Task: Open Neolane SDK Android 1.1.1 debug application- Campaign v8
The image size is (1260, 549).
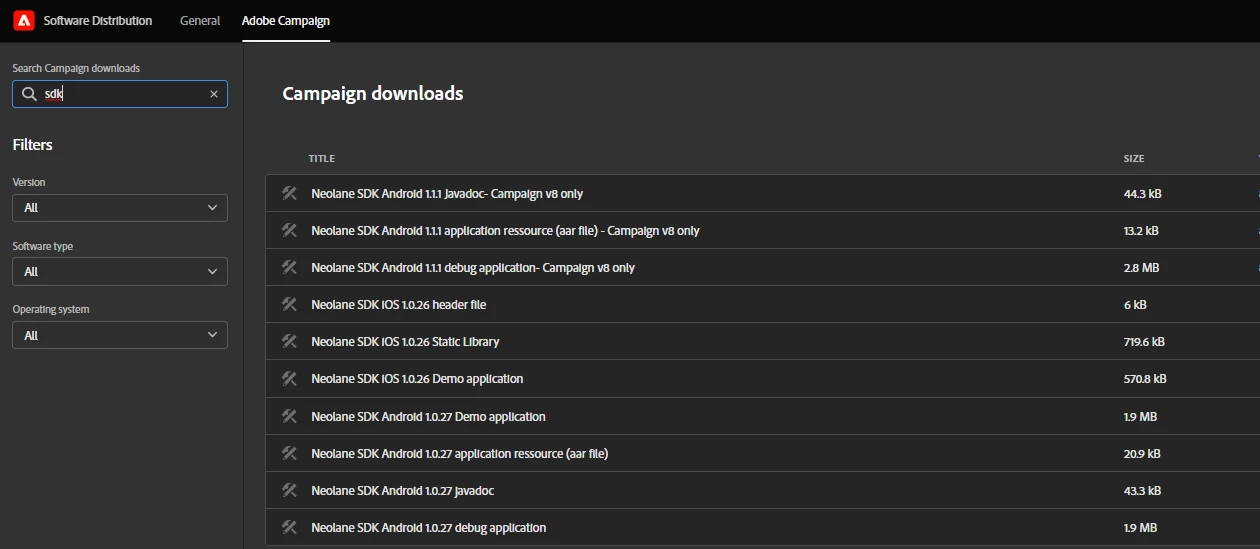Action: pyautogui.click(x=473, y=267)
